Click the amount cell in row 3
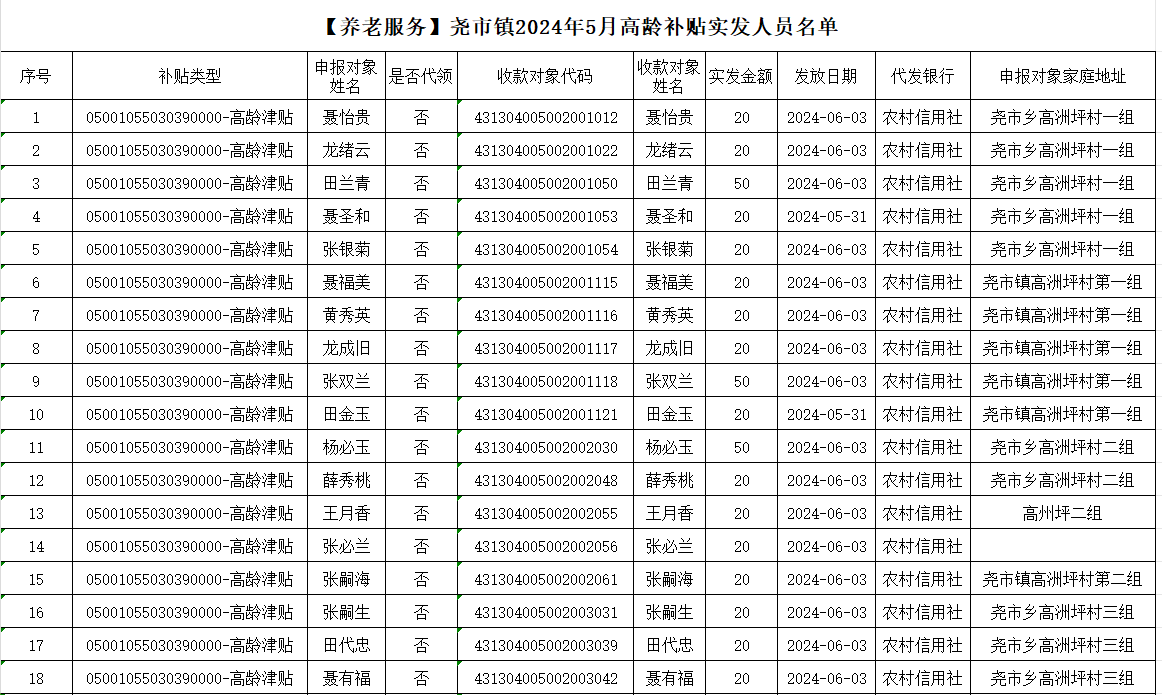Viewport: 1162px width, 695px height. (741, 184)
